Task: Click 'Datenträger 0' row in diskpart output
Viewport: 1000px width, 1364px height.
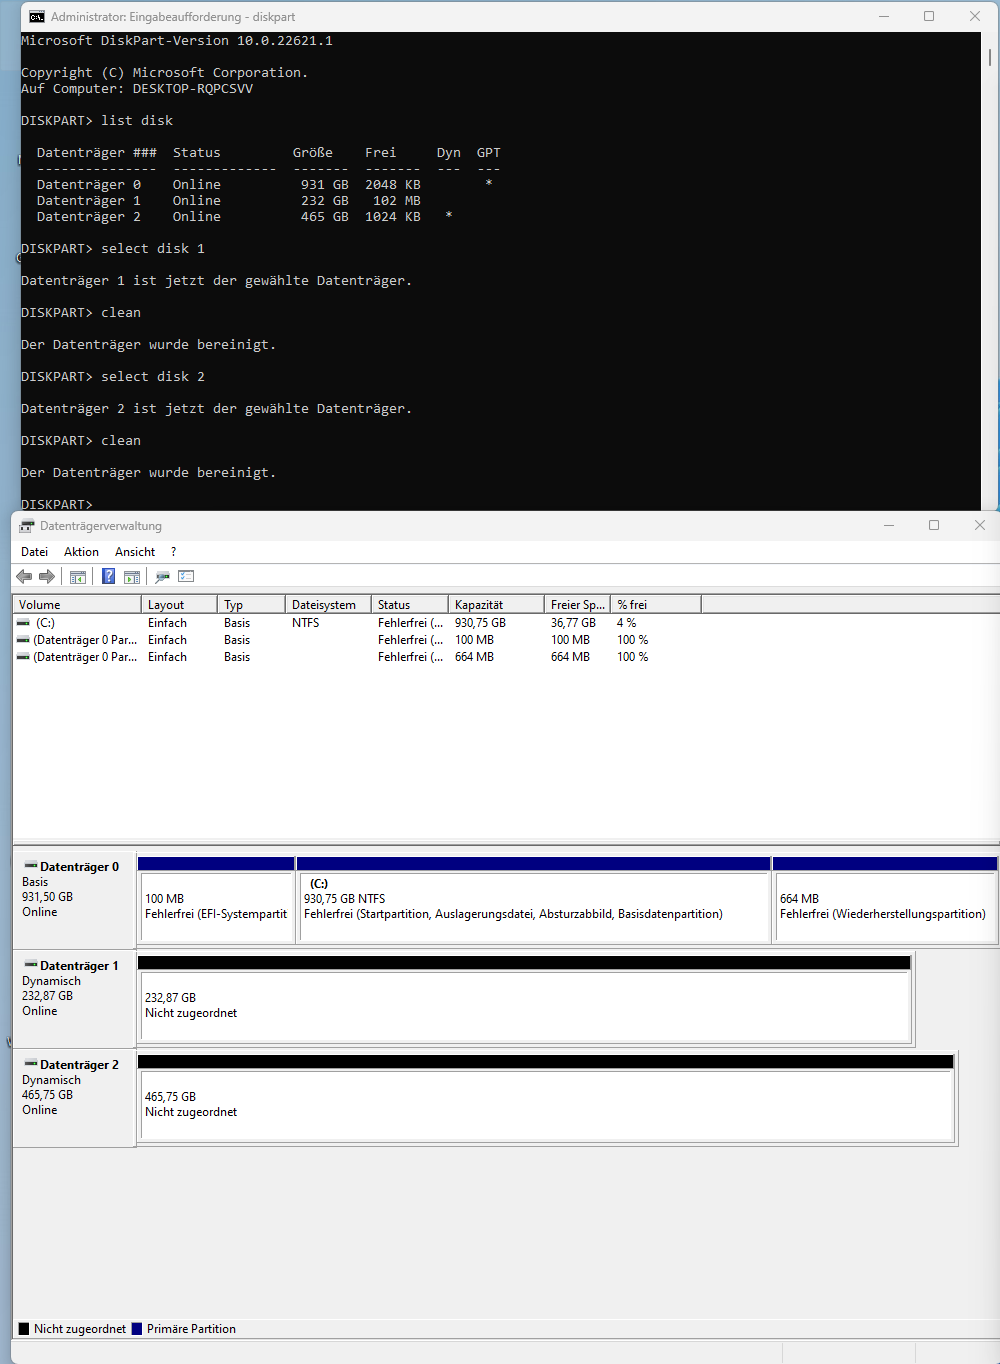Action: pyautogui.click(x=265, y=185)
